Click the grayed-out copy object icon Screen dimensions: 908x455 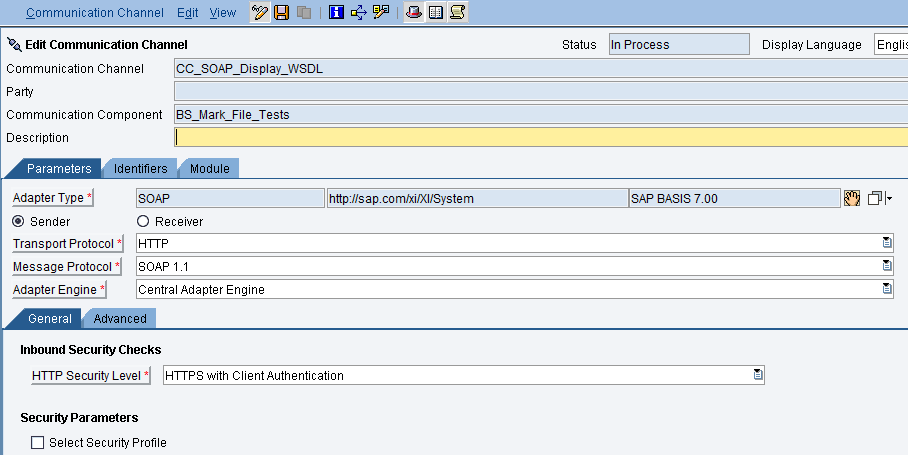[x=303, y=12]
